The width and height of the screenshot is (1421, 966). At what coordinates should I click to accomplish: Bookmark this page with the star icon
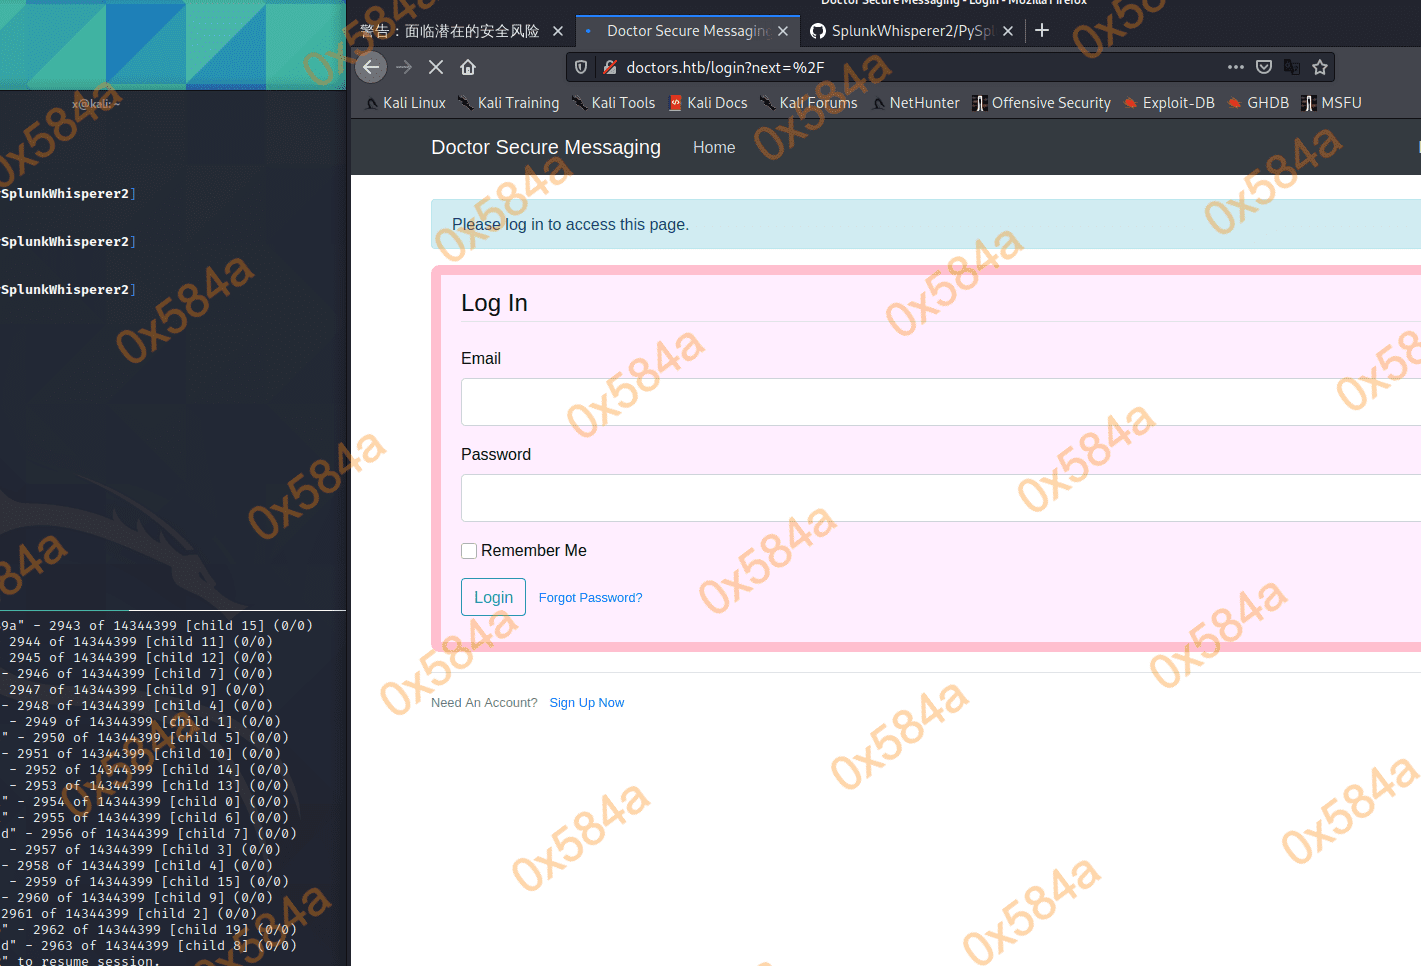click(x=1320, y=67)
